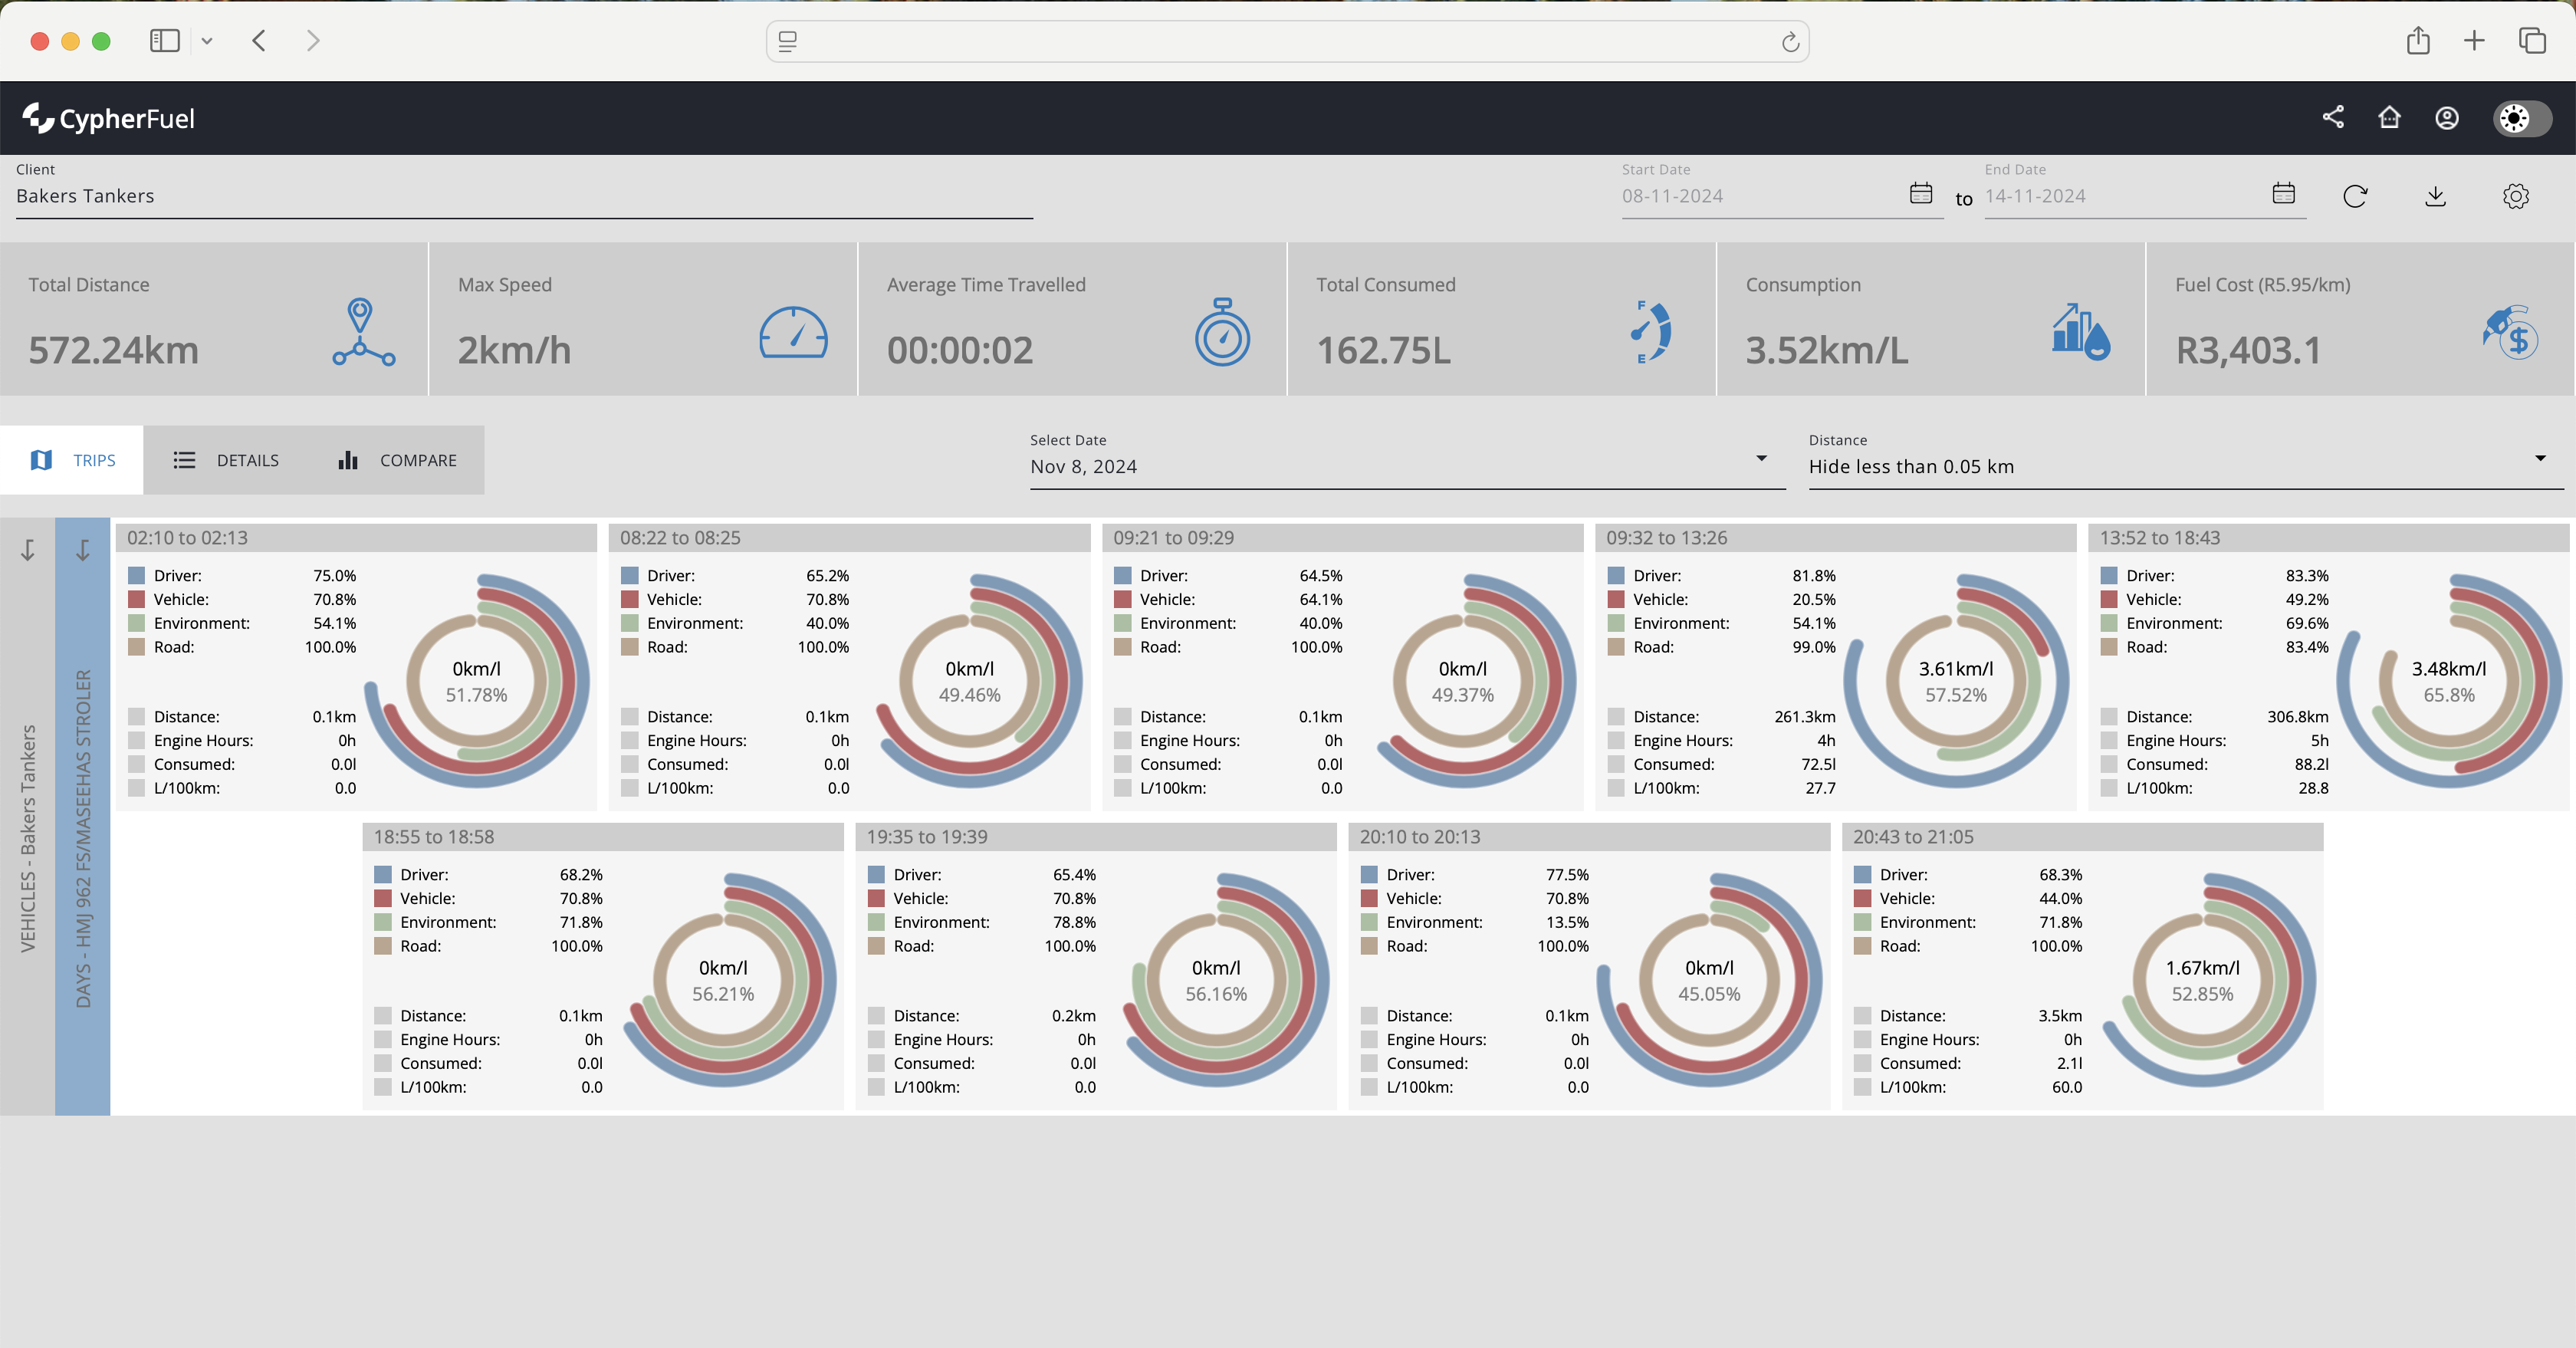Image resolution: width=2576 pixels, height=1348 pixels.
Task: Click the 45.05% donut chart
Action: [1709, 980]
